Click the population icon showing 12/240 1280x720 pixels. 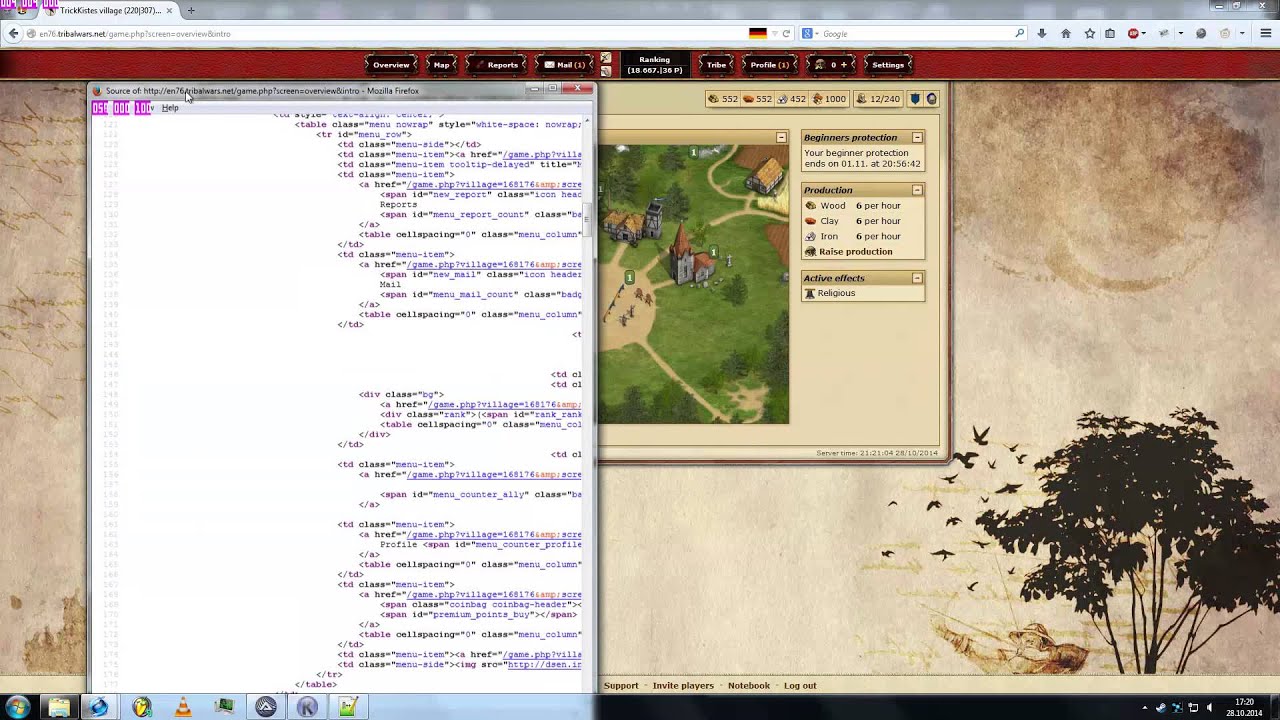coord(861,99)
